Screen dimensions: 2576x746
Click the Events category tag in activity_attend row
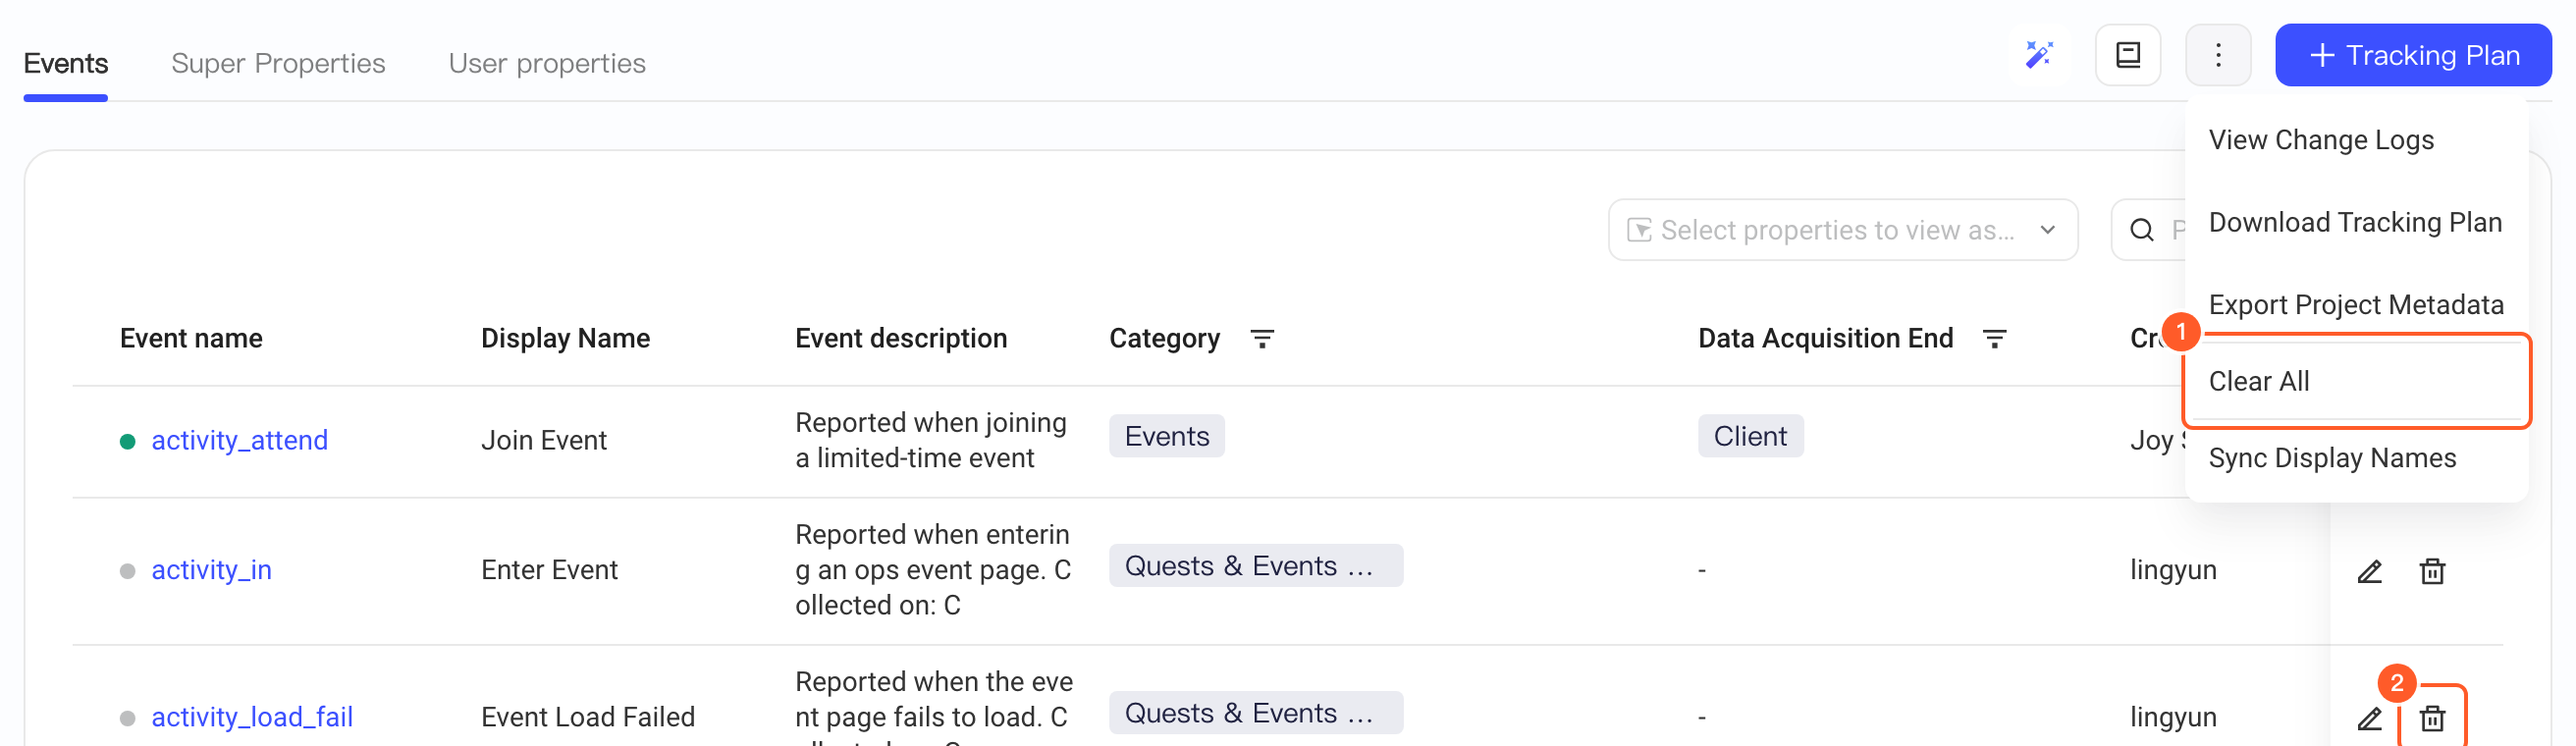tap(1166, 436)
